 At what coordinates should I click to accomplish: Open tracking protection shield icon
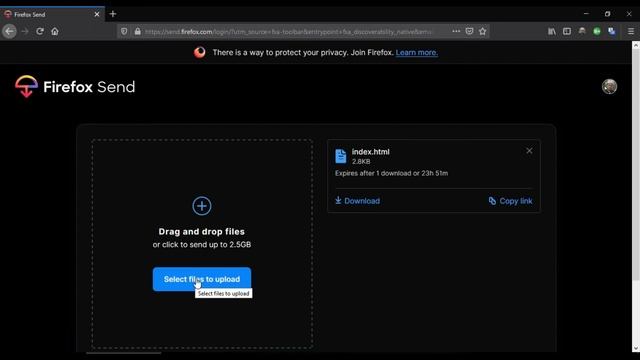click(x=124, y=31)
